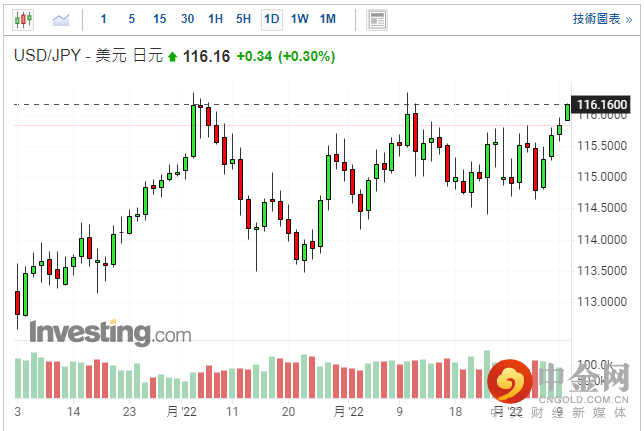Set chart interval to 1H

215,19
